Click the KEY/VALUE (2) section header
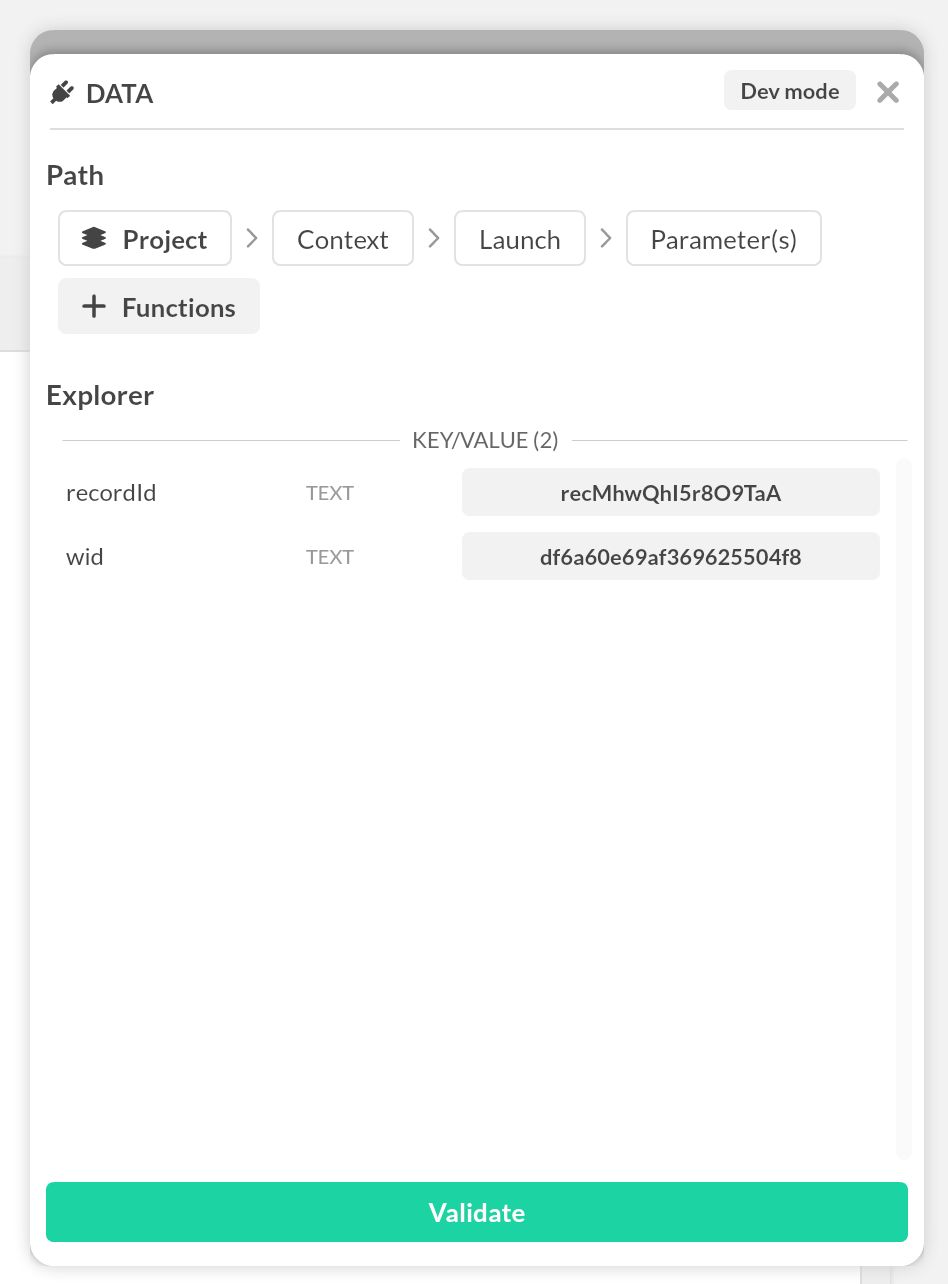 pos(485,440)
